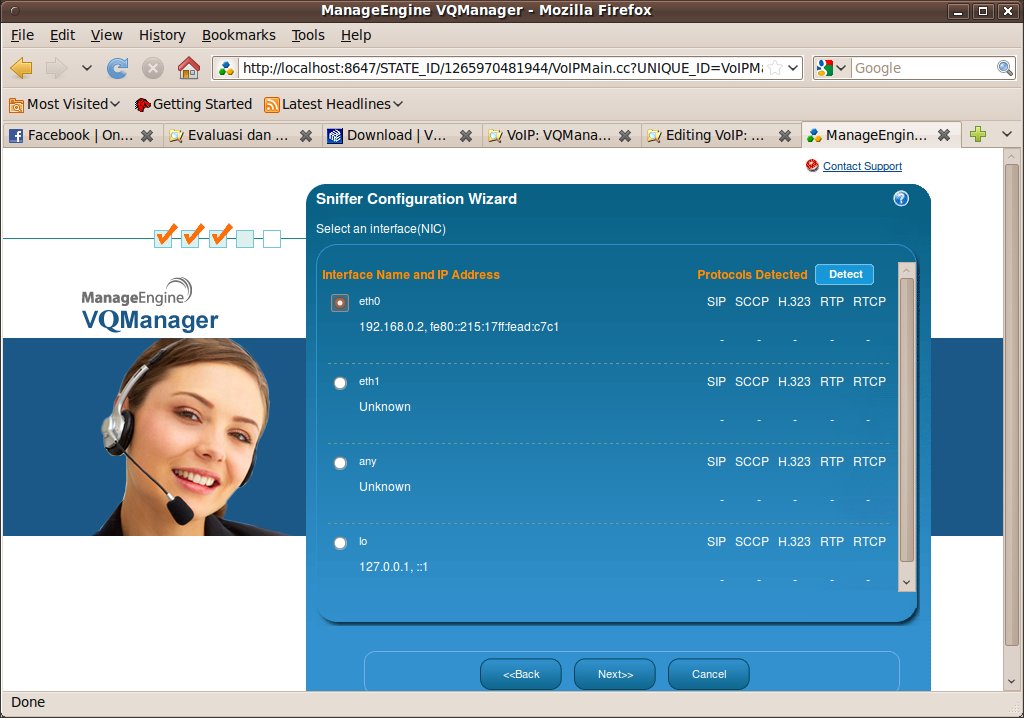Click the Detect protocols button
The width and height of the screenshot is (1024, 718).
[845, 274]
